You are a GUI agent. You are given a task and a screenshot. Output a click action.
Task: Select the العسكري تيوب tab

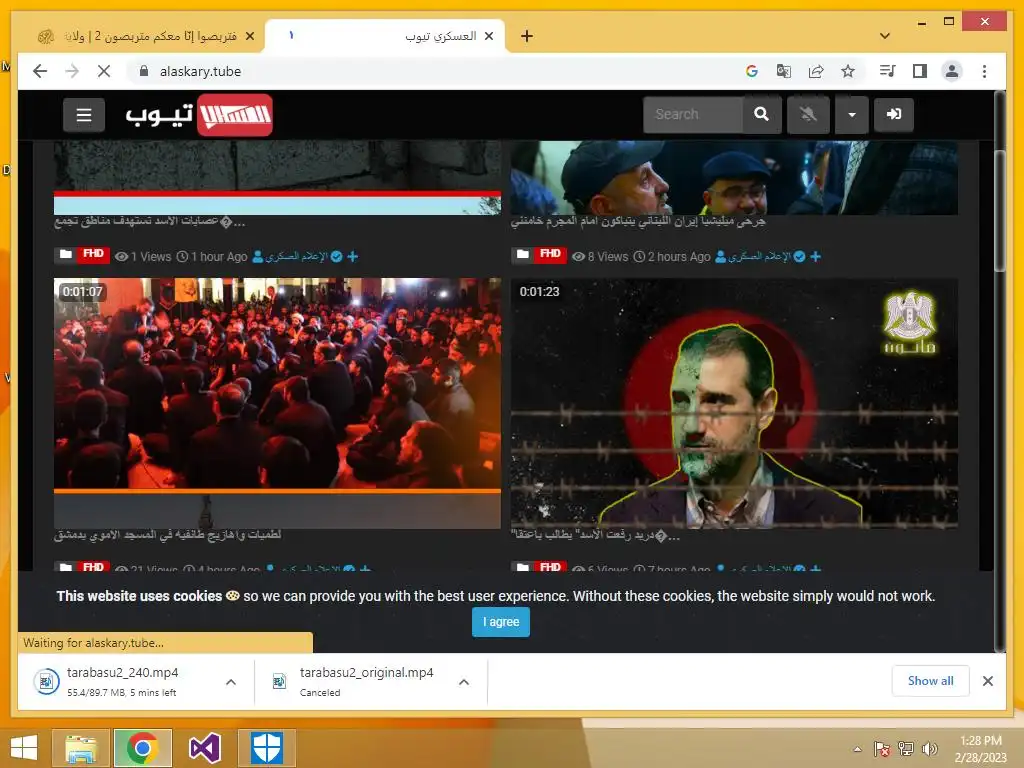click(385, 37)
